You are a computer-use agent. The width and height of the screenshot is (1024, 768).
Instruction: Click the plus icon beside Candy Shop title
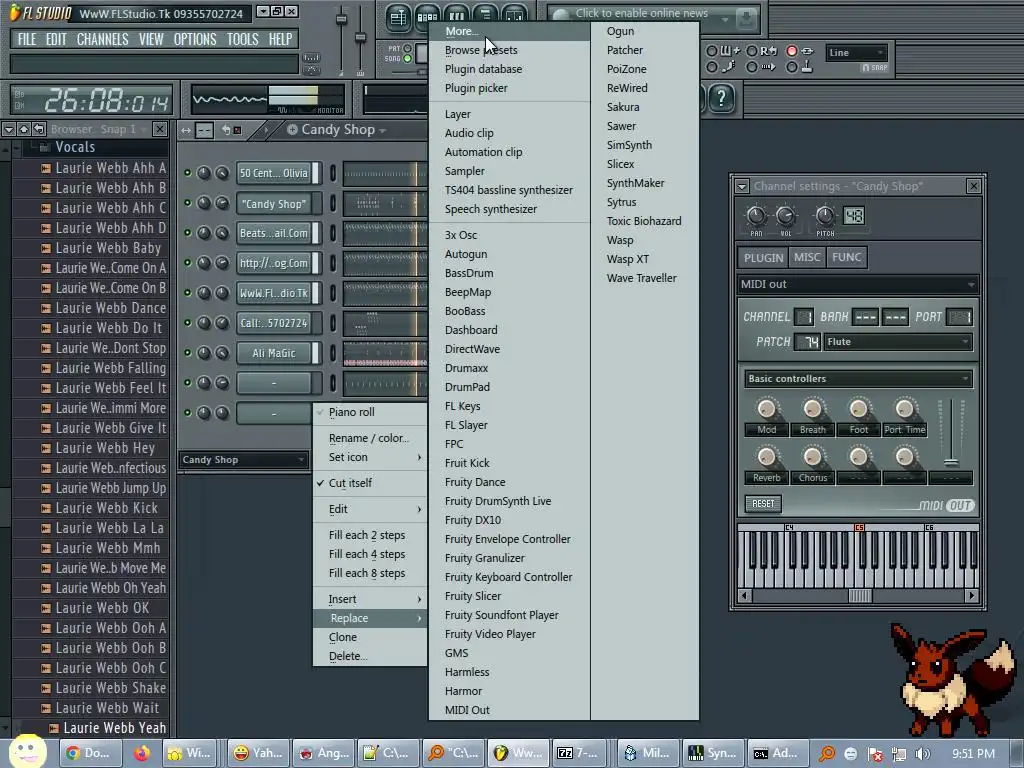tap(292, 129)
